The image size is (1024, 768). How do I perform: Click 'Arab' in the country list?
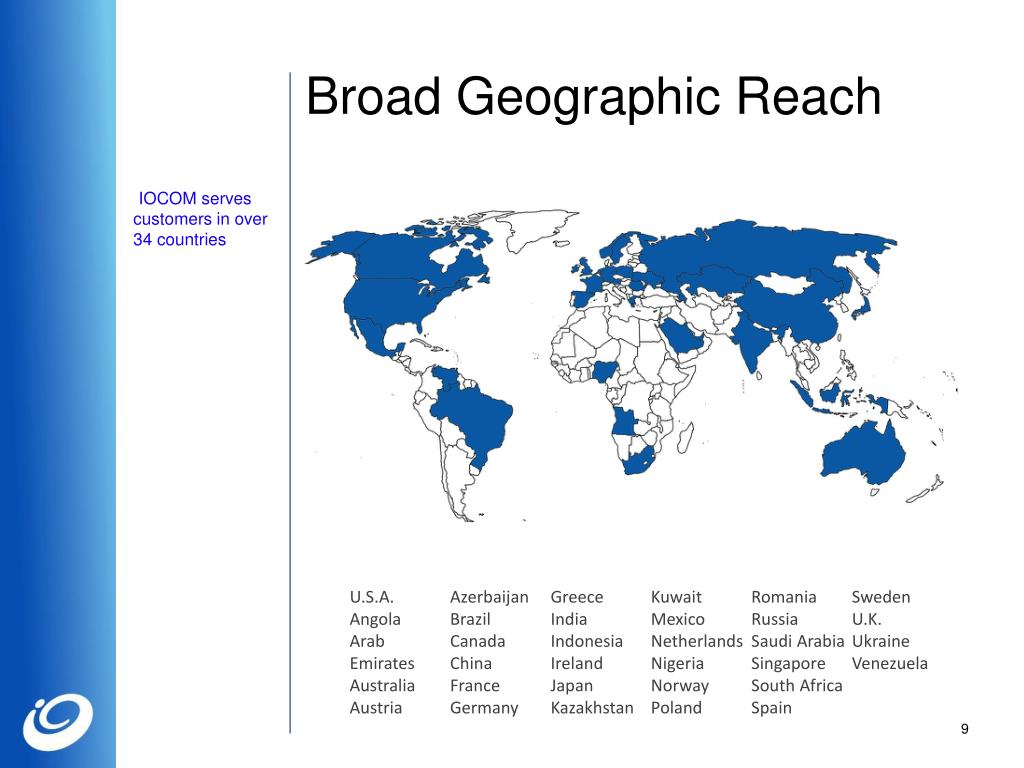[x=367, y=641]
